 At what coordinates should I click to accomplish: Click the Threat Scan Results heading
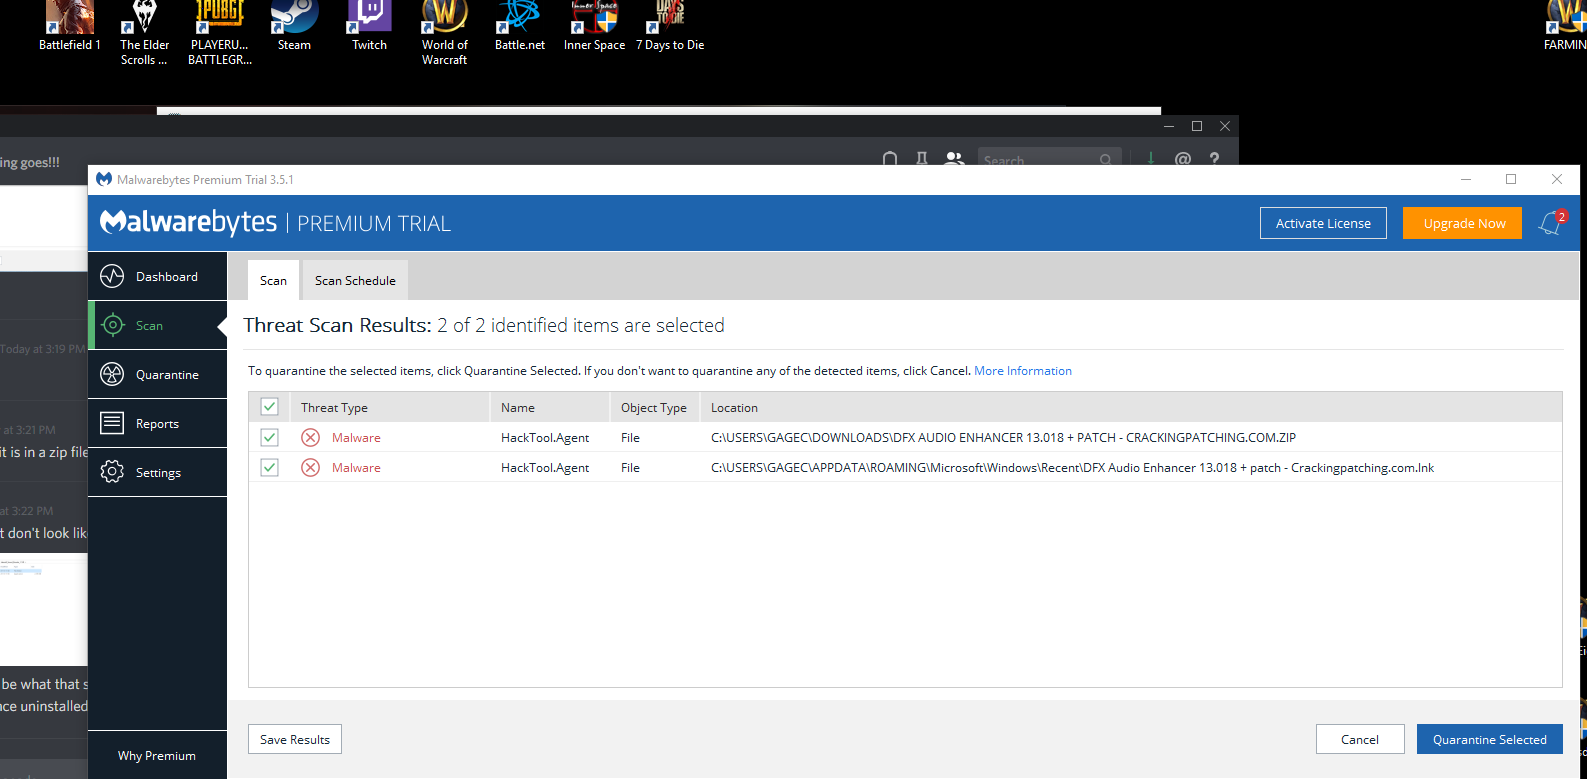point(484,325)
